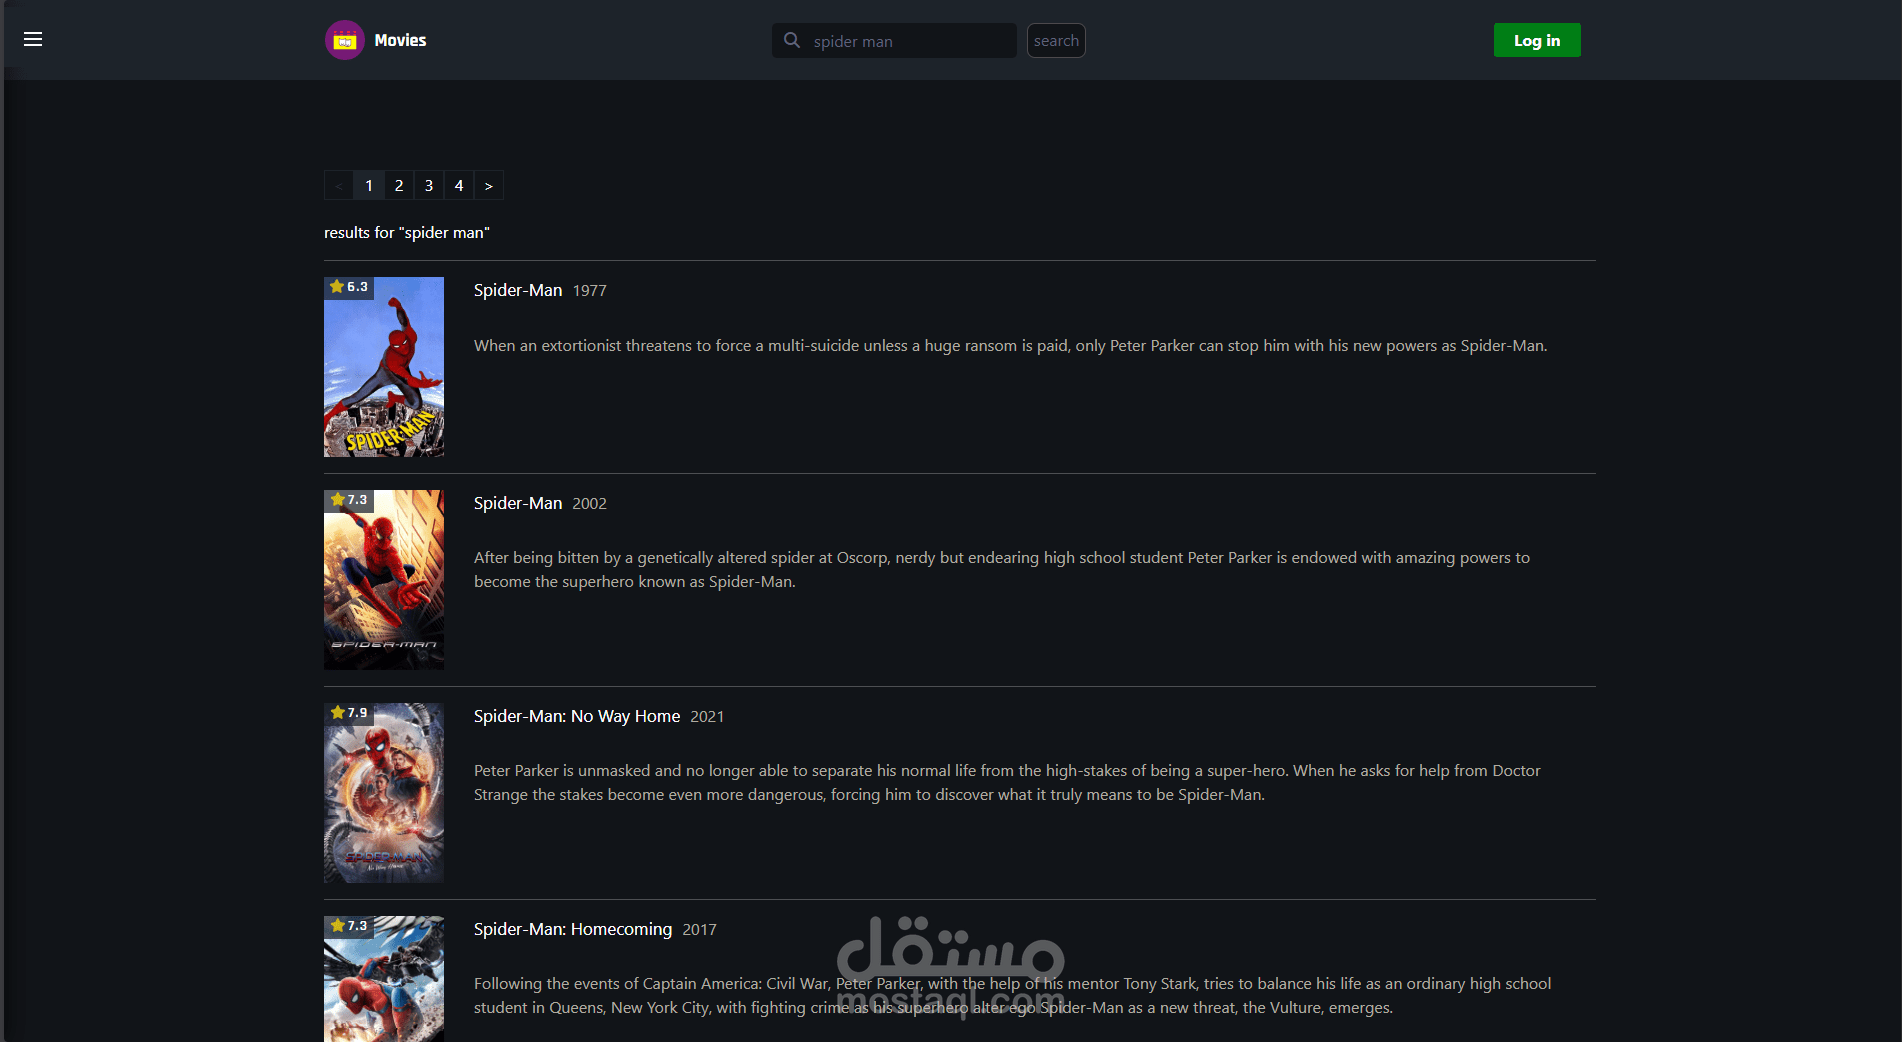Open Spider-Man: No Way Home title
Viewport: 1902px width, 1042px height.
pos(577,716)
